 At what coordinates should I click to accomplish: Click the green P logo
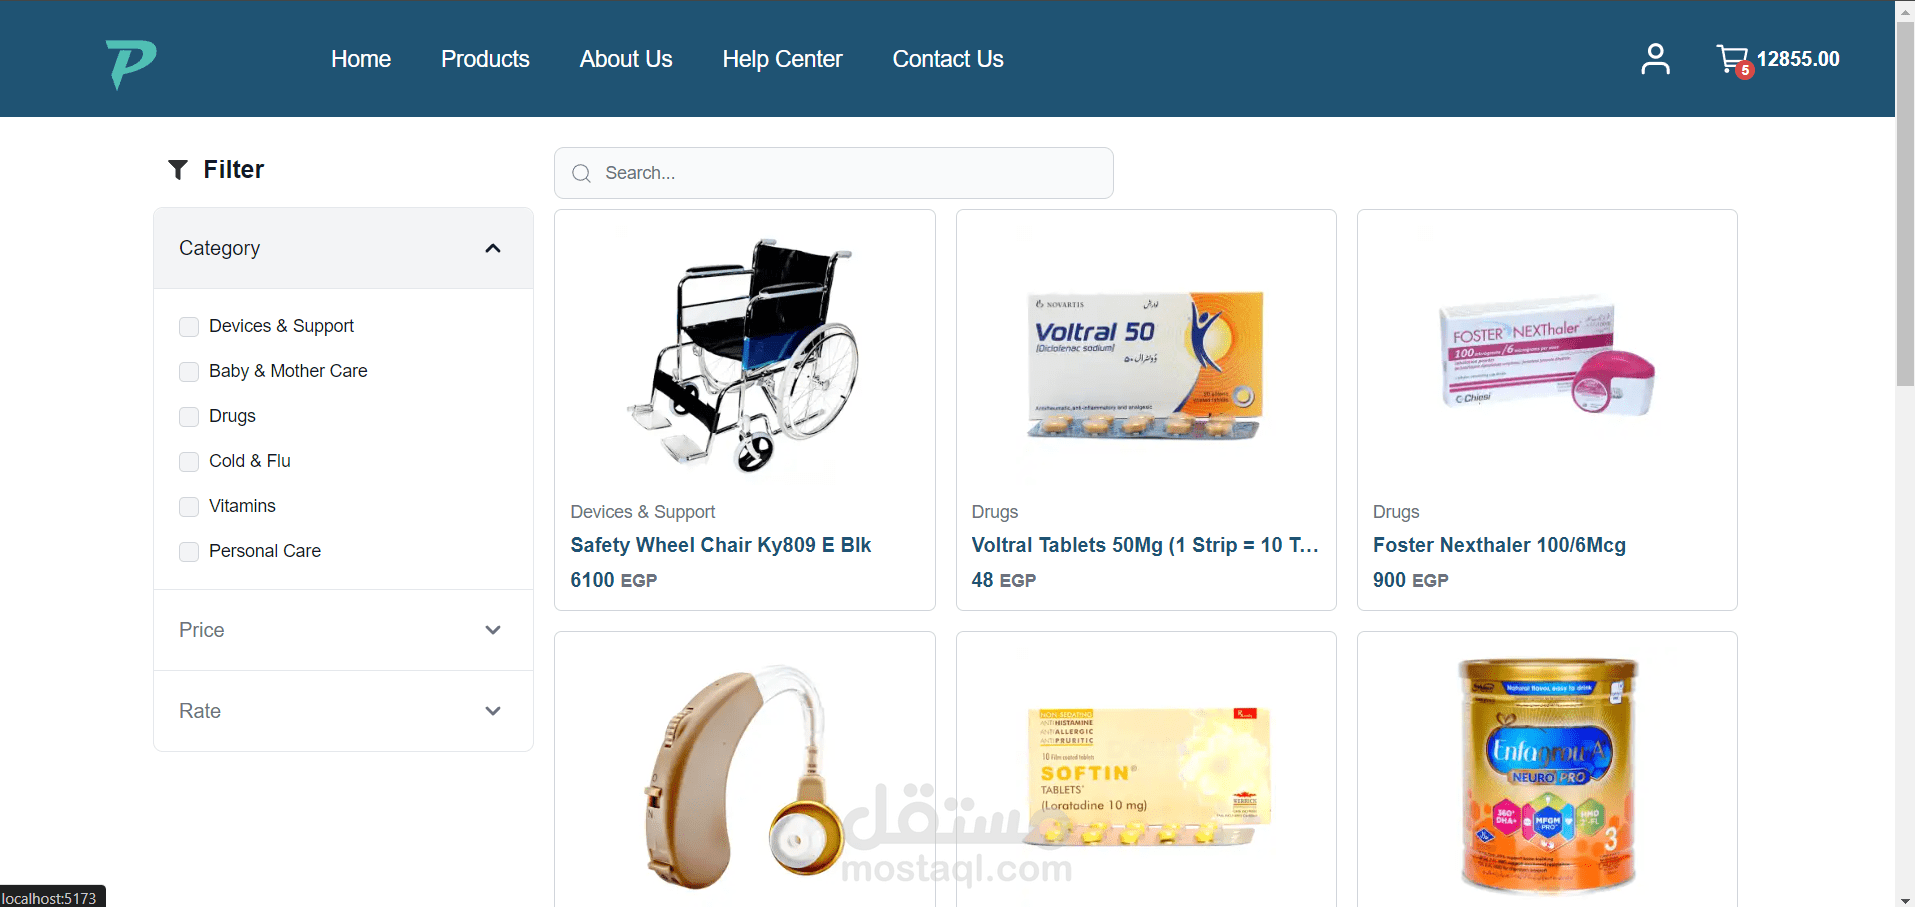tap(131, 63)
